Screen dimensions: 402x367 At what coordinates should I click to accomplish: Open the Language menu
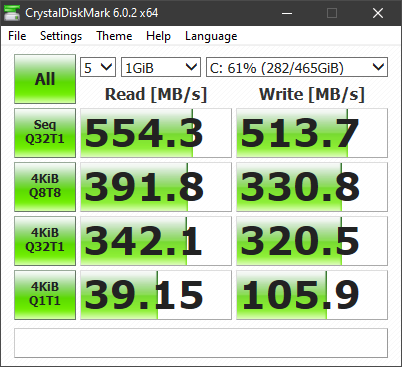pos(211,36)
